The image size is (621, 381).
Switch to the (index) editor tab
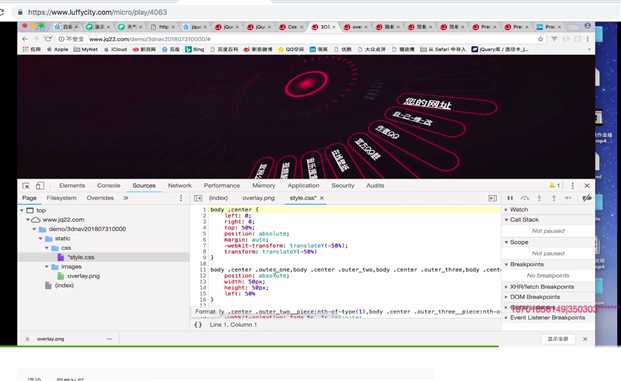(219, 198)
